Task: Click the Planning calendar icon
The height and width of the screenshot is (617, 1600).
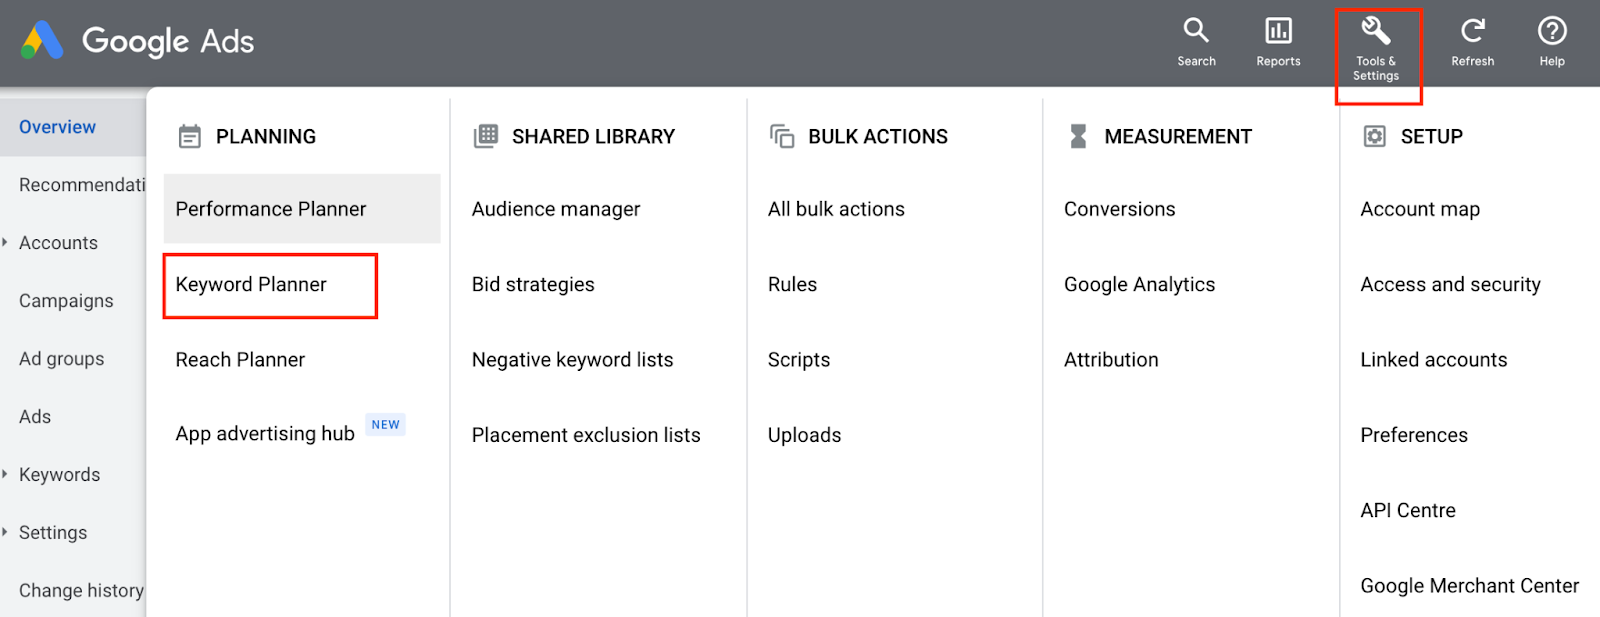Action: (189, 136)
